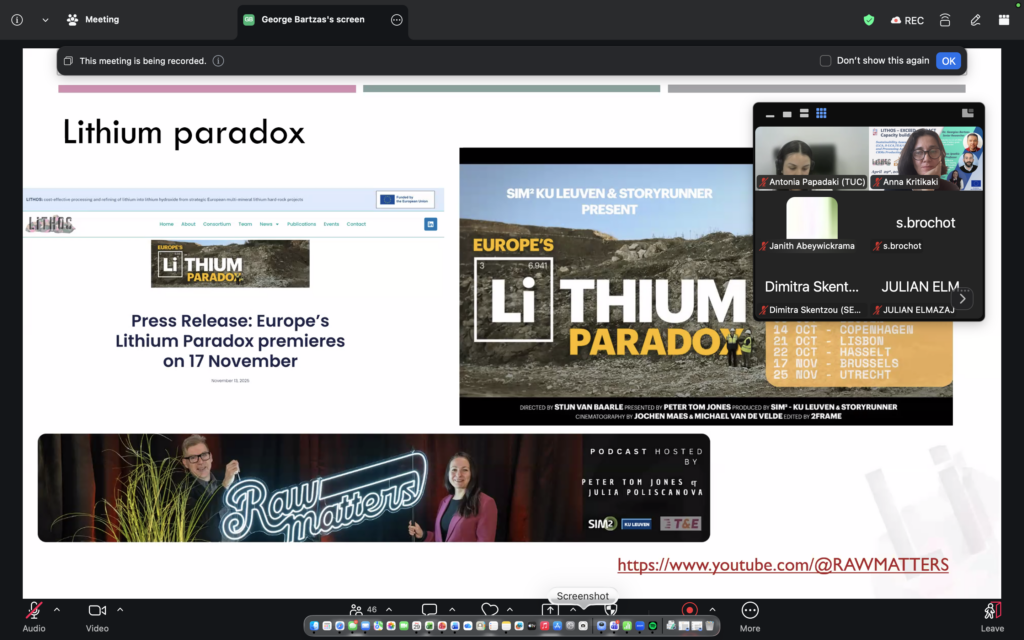Select Antonia Papadaki (TUC) video tile
1024x640 pixels.
pos(812,158)
